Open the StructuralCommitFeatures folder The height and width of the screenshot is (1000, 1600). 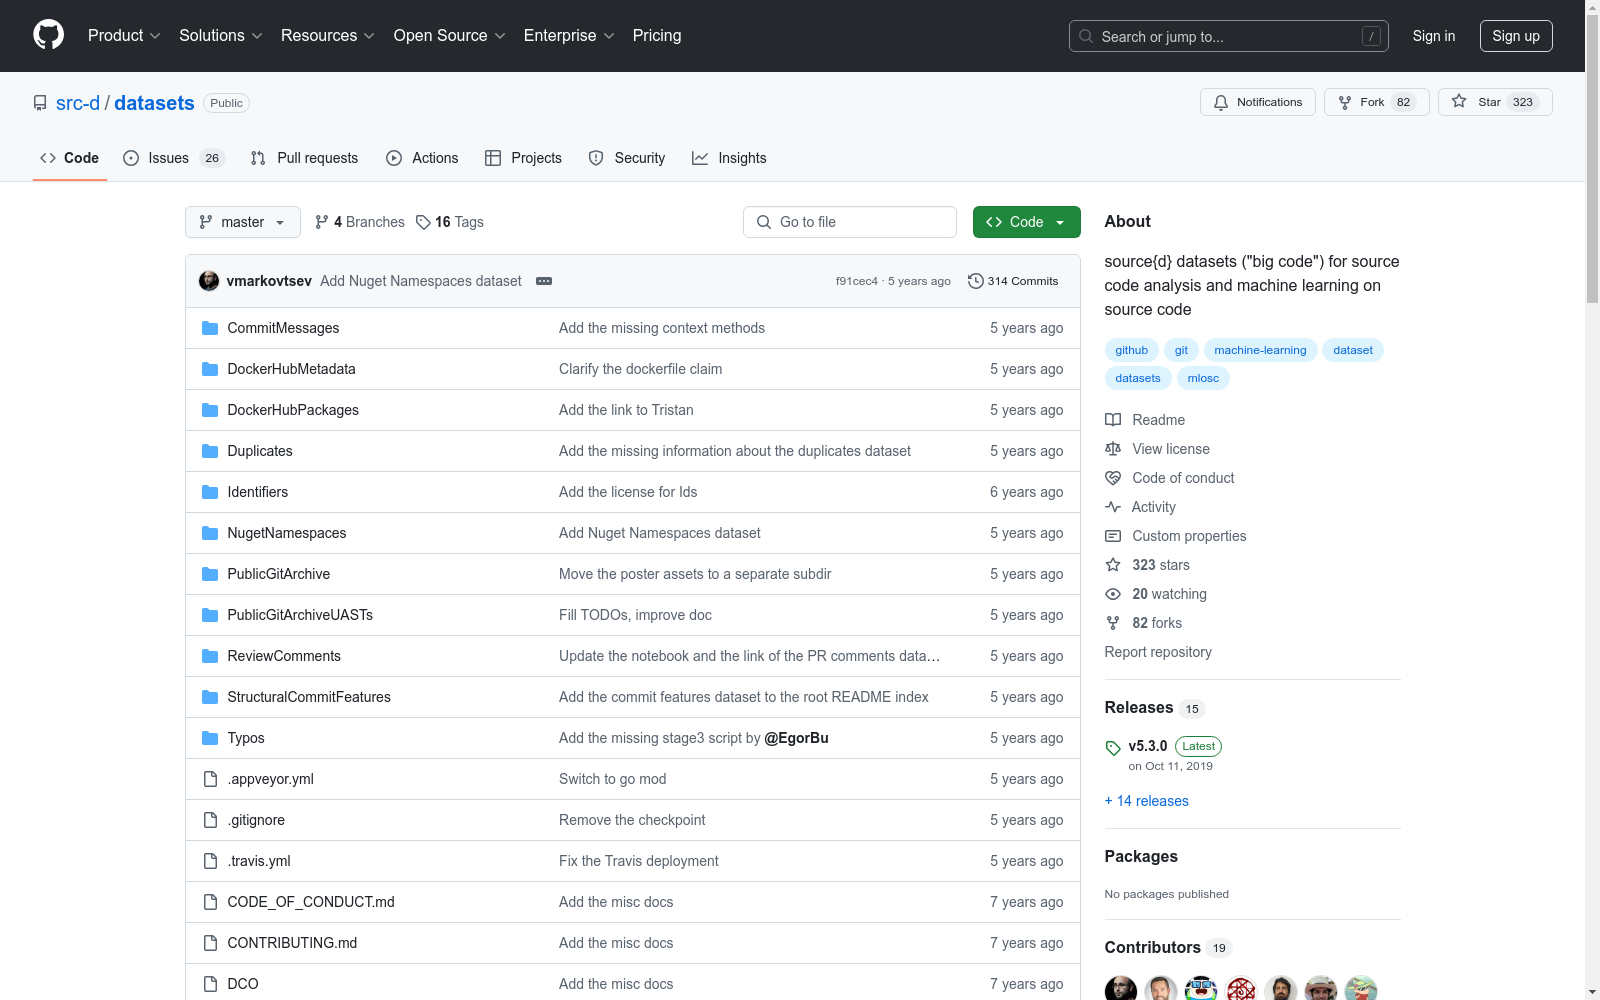(x=309, y=697)
